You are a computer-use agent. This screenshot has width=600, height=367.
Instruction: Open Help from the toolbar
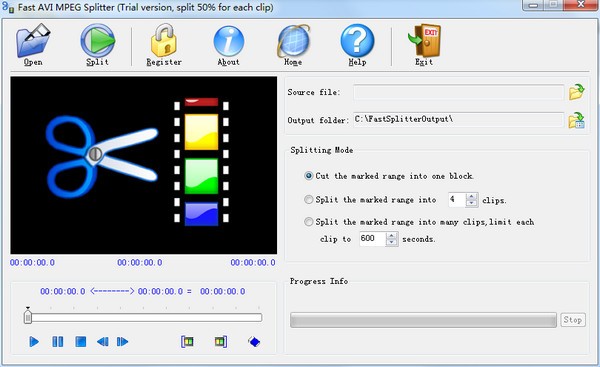click(x=357, y=44)
